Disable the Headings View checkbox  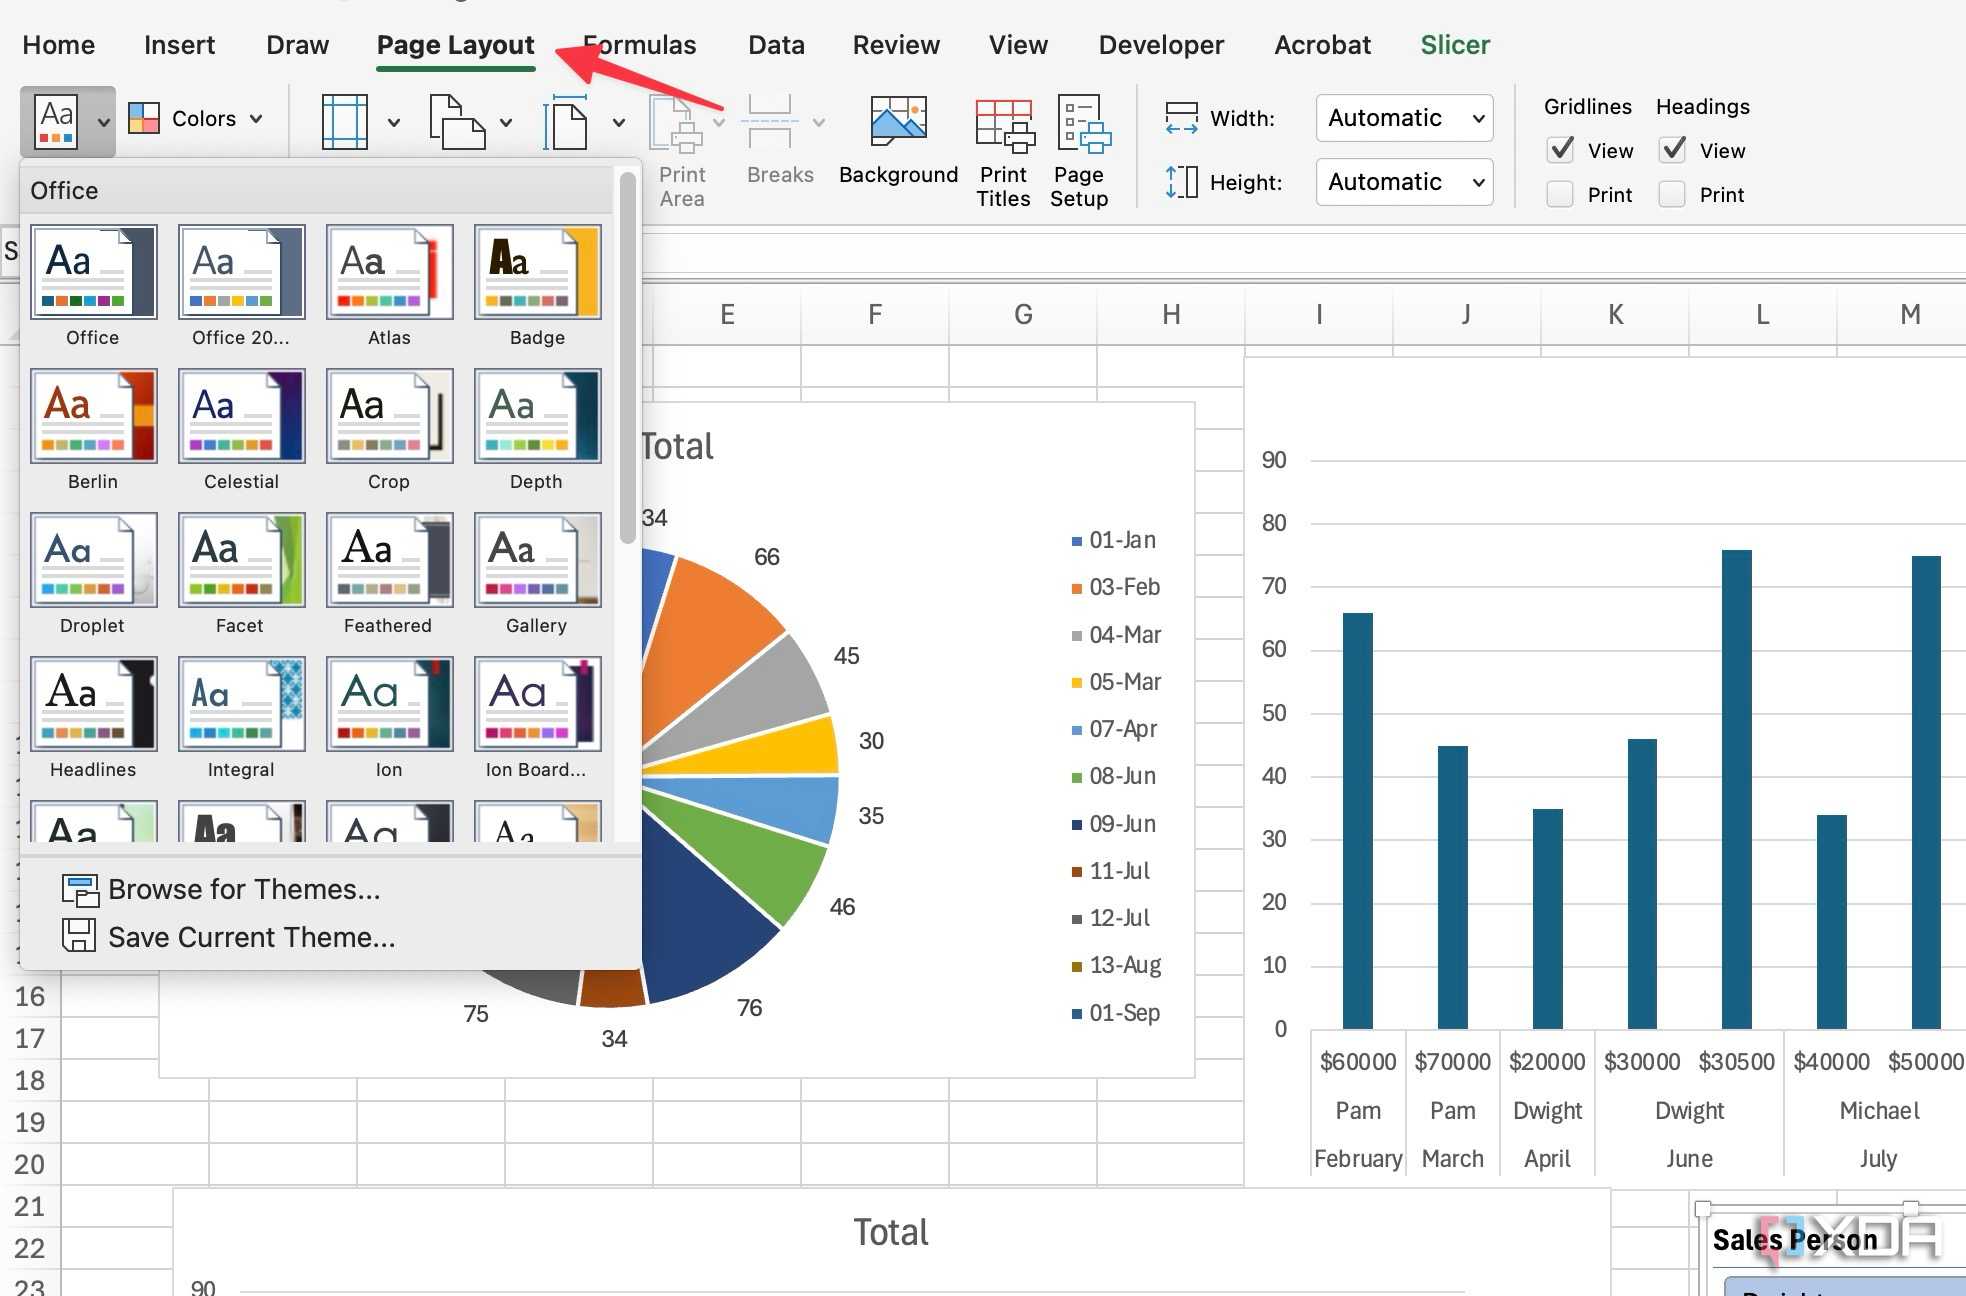pos(1673,150)
